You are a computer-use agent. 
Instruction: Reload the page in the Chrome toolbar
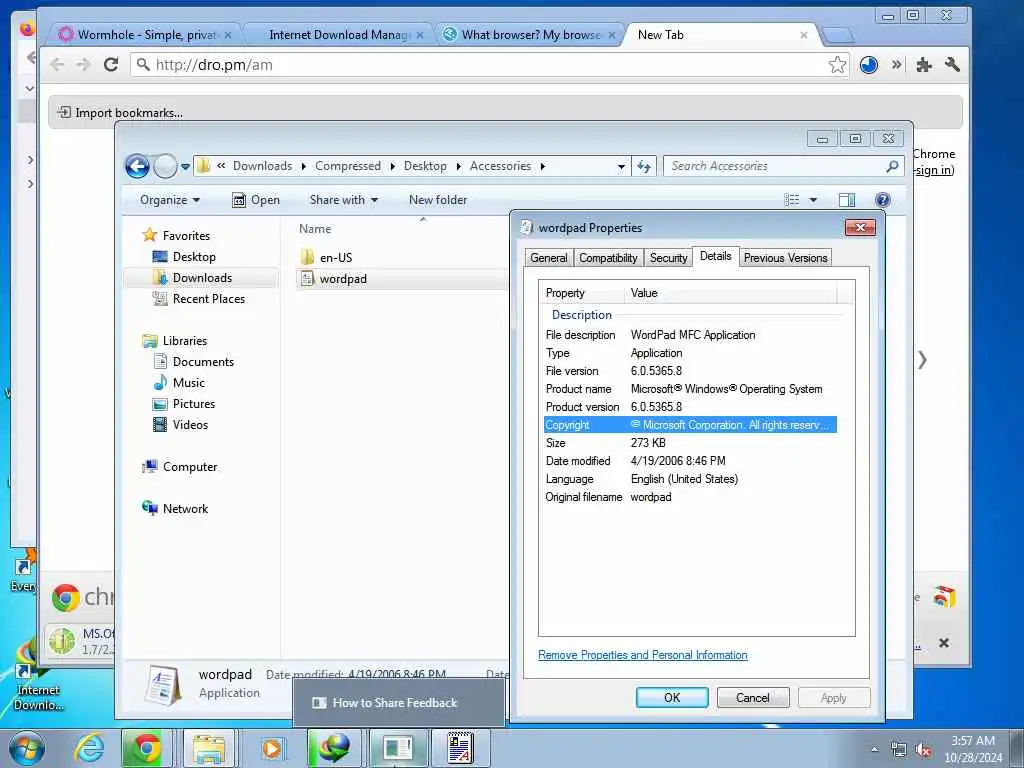(111, 64)
